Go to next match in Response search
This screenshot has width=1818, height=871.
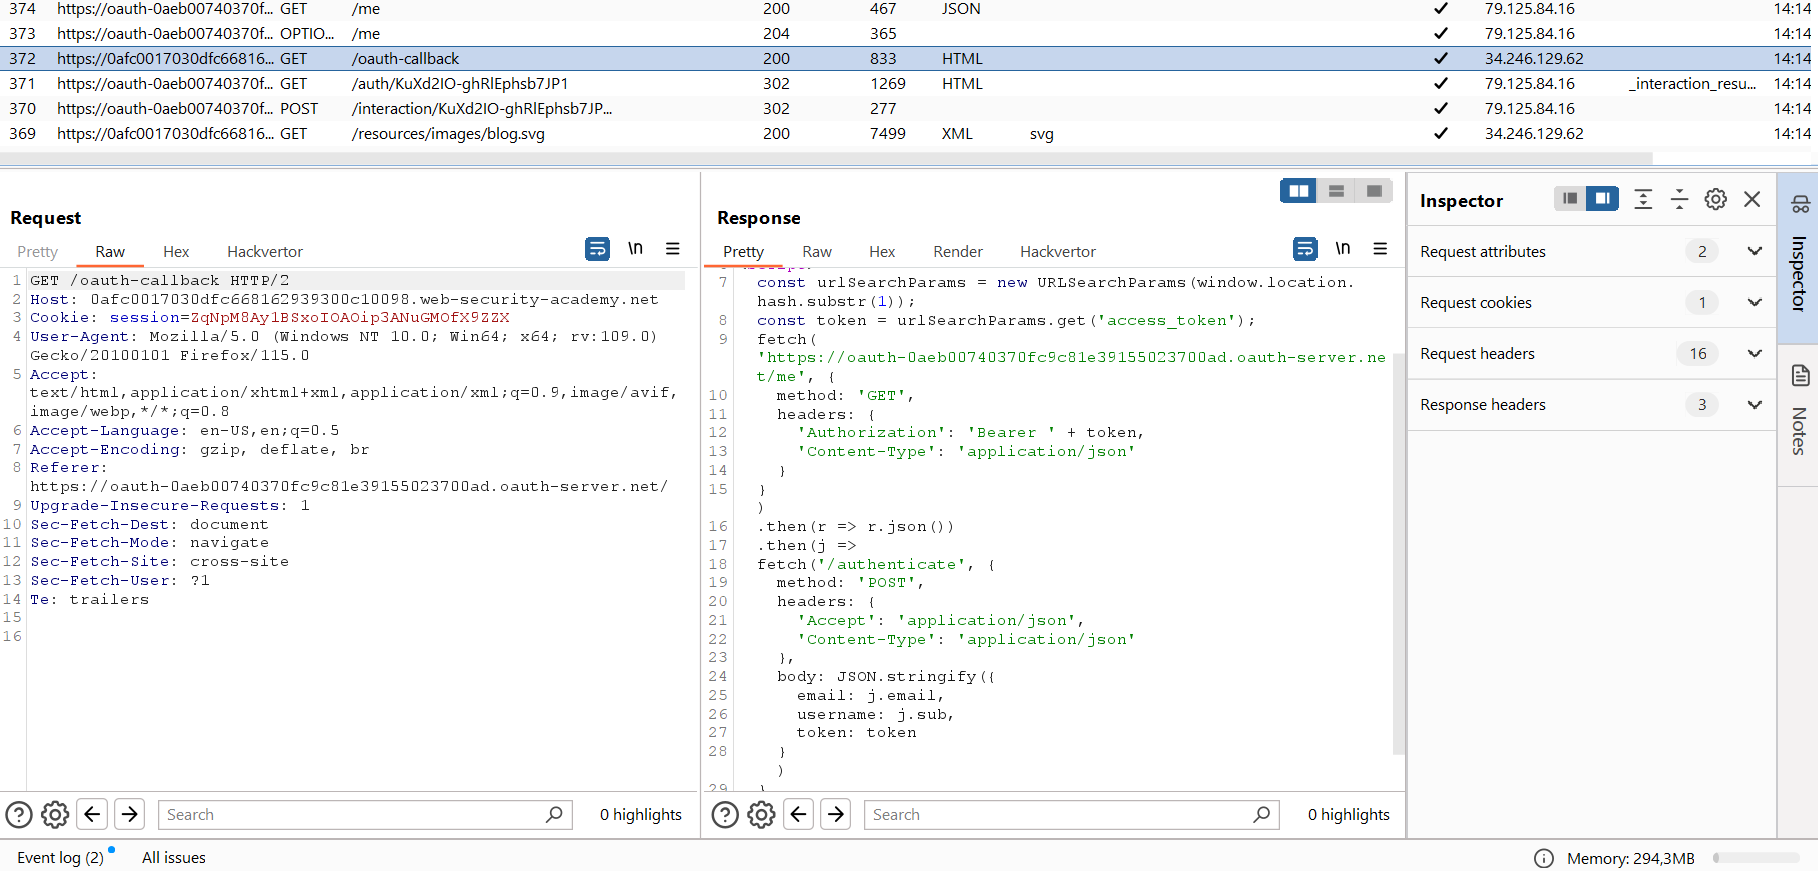tap(836, 814)
